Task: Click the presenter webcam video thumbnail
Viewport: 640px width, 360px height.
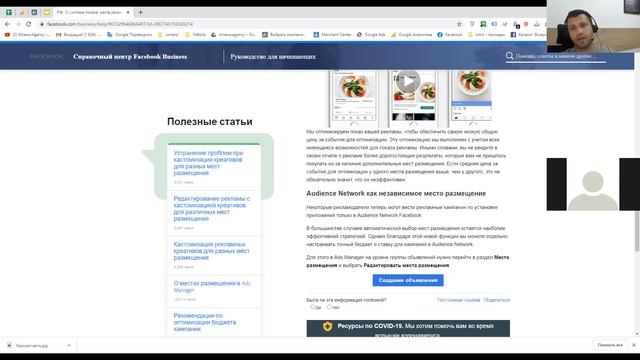Action: coord(593,26)
